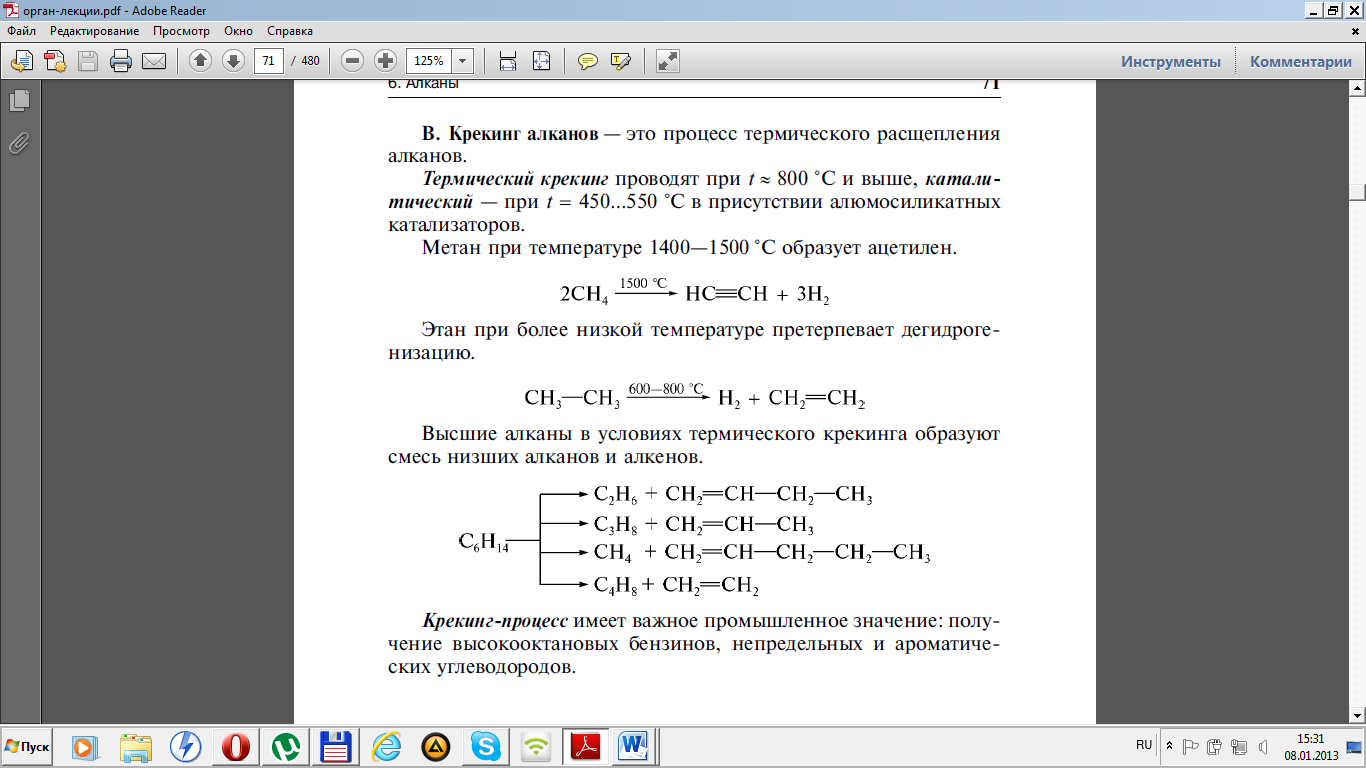Show hidden tray icons arrow
1366x768 pixels.
(1169, 746)
